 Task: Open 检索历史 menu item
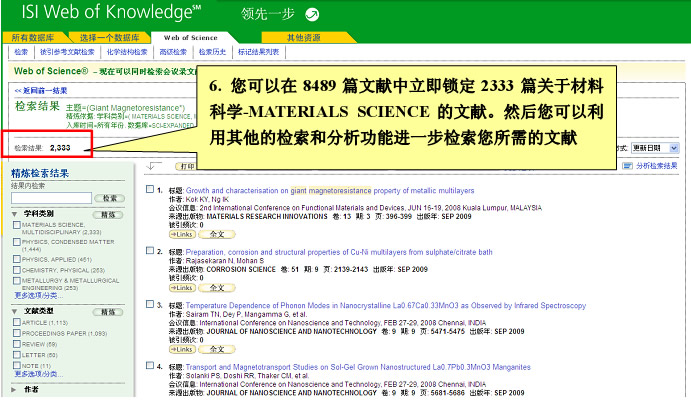[x=212, y=52]
